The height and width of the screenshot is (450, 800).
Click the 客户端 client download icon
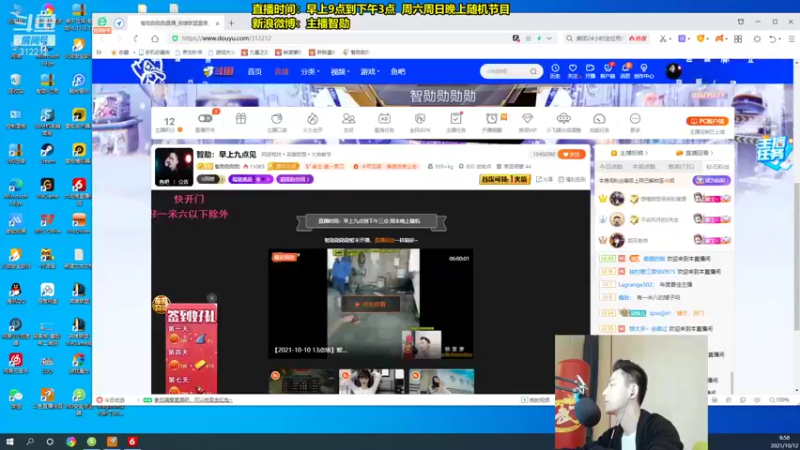pos(608,68)
